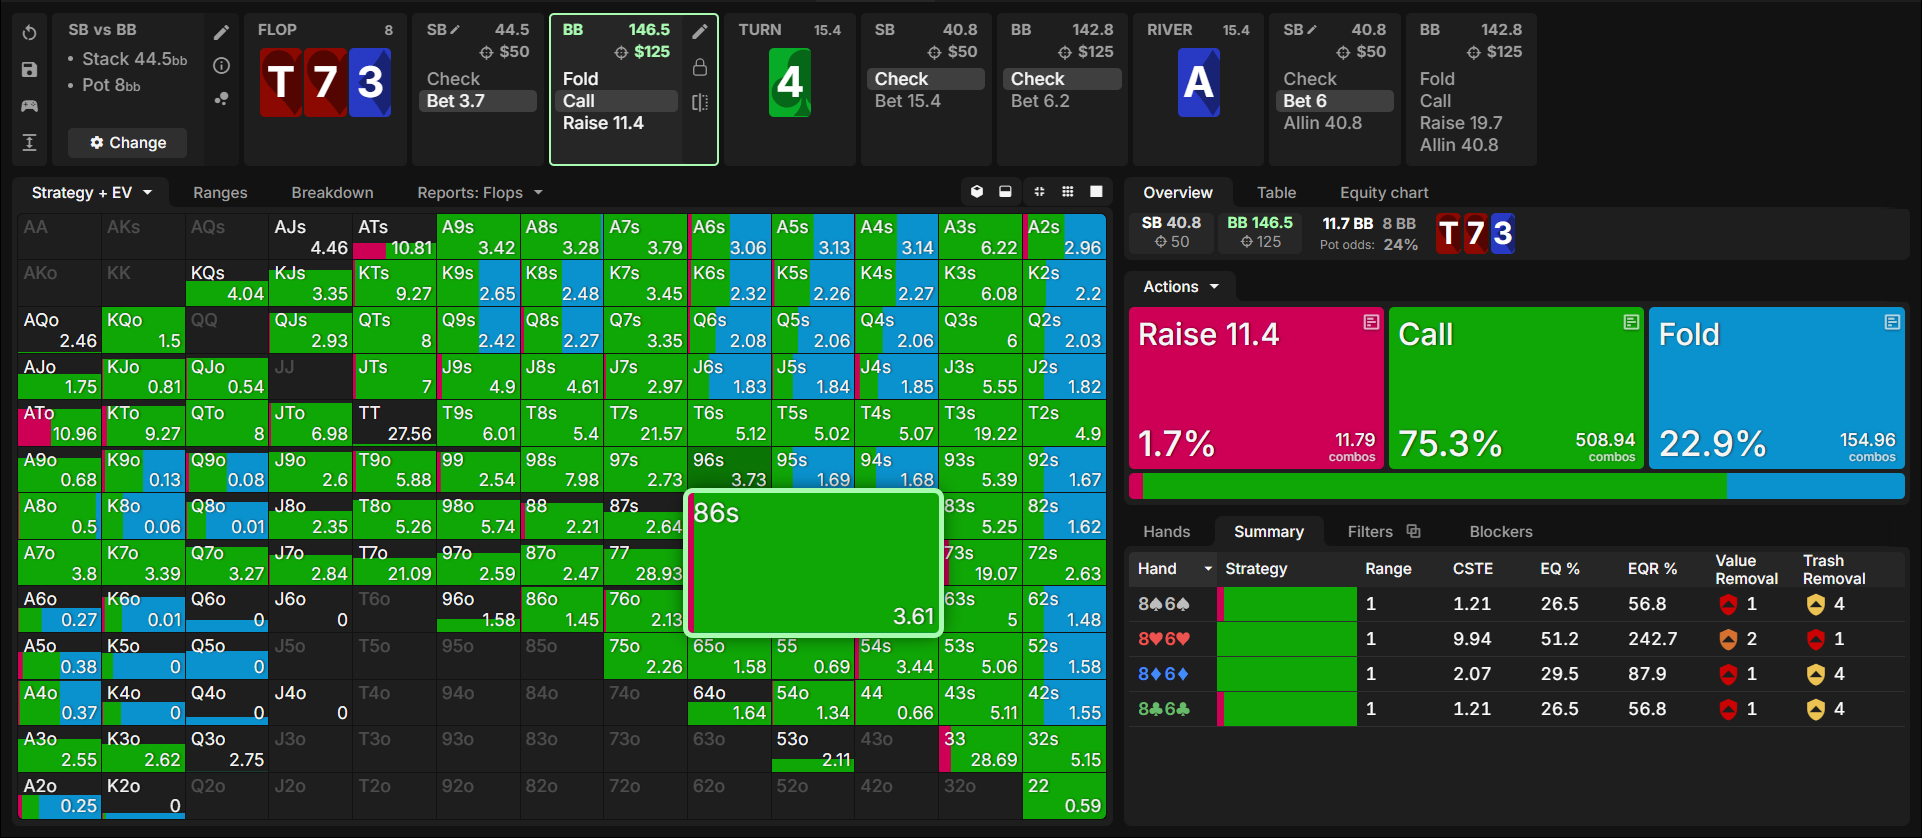Open notes icon on Raise 11.4 card
Image resolution: width=1922 pixels, height=838 pixels.
(1371, 322)
